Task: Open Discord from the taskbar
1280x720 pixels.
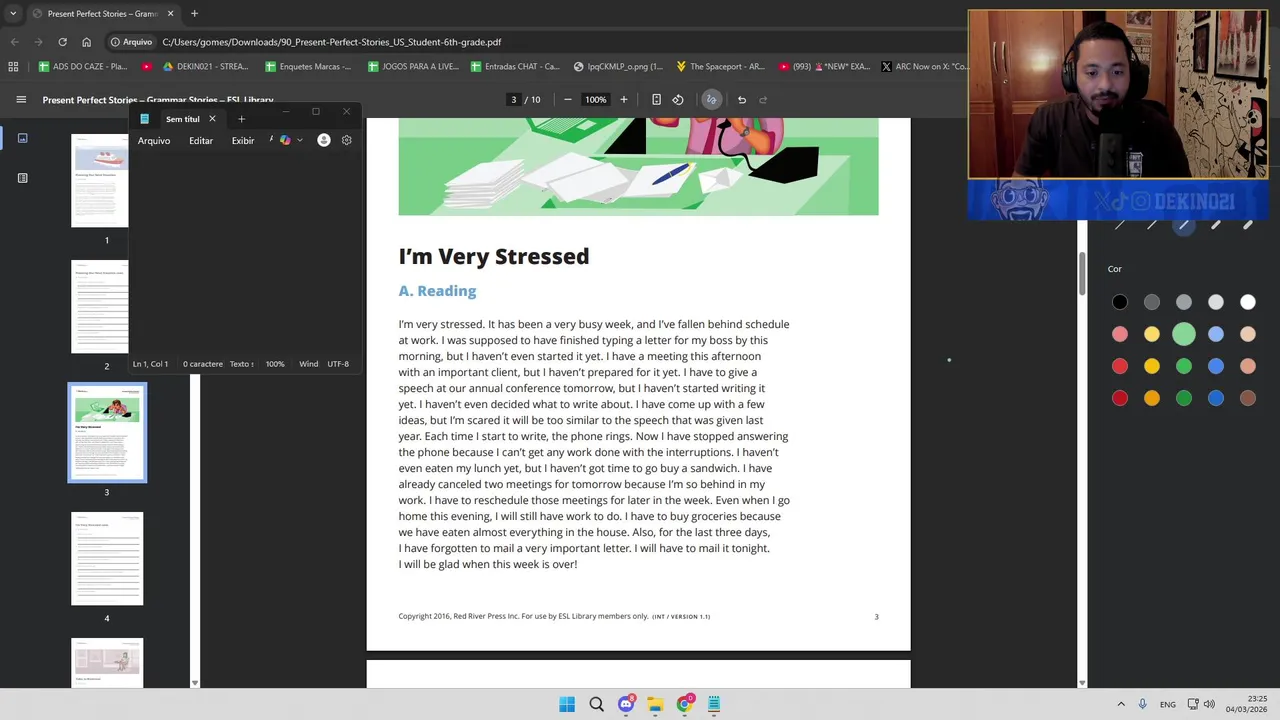Action: 626,704
